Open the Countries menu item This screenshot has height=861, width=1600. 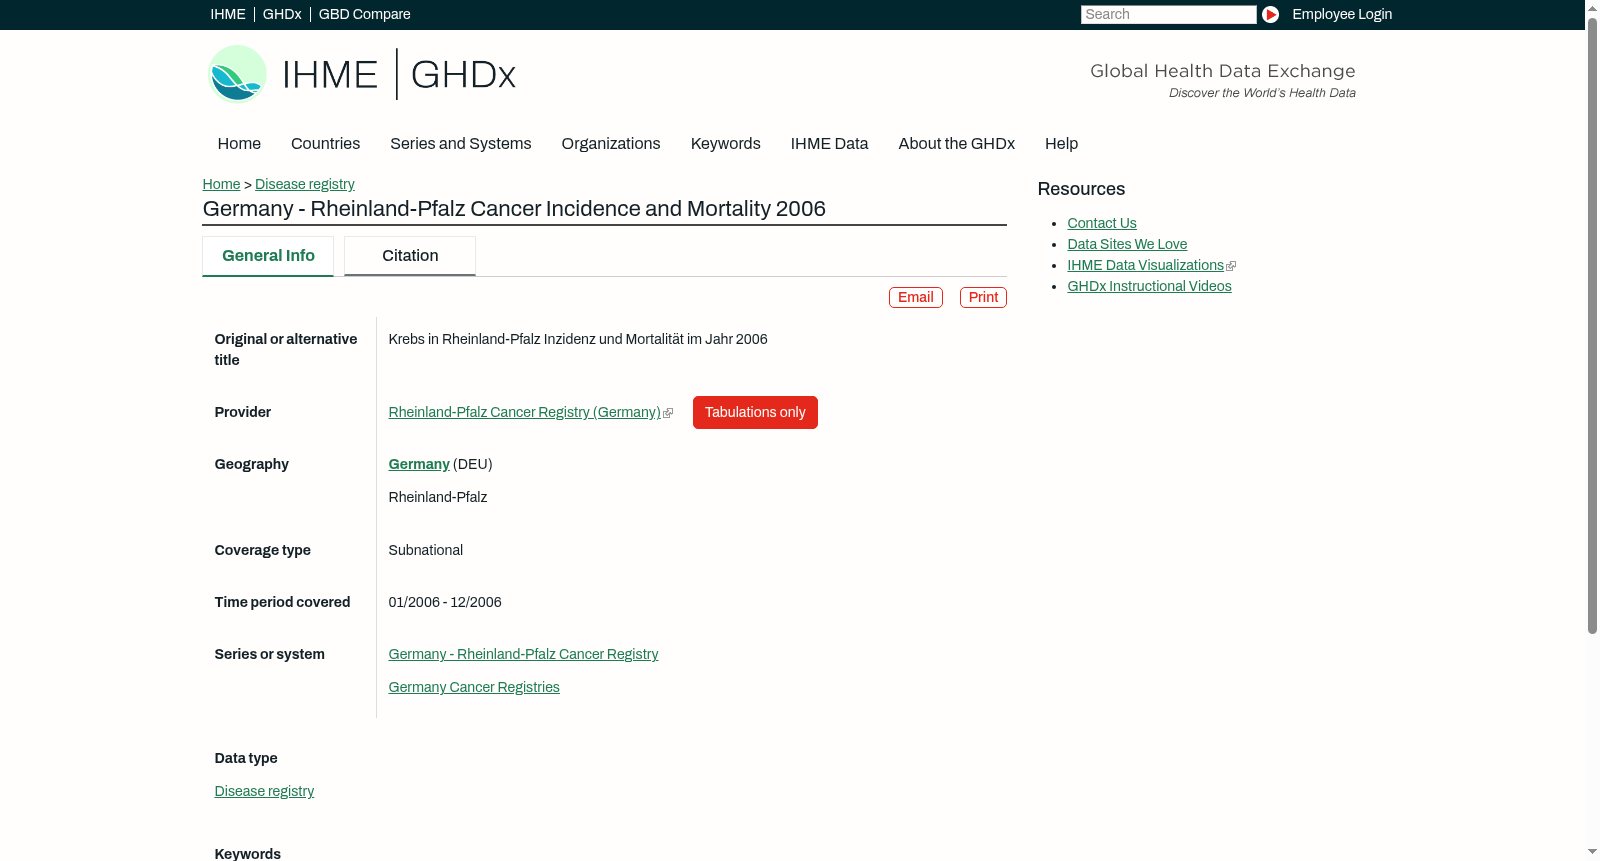click(x=325, y=144)
